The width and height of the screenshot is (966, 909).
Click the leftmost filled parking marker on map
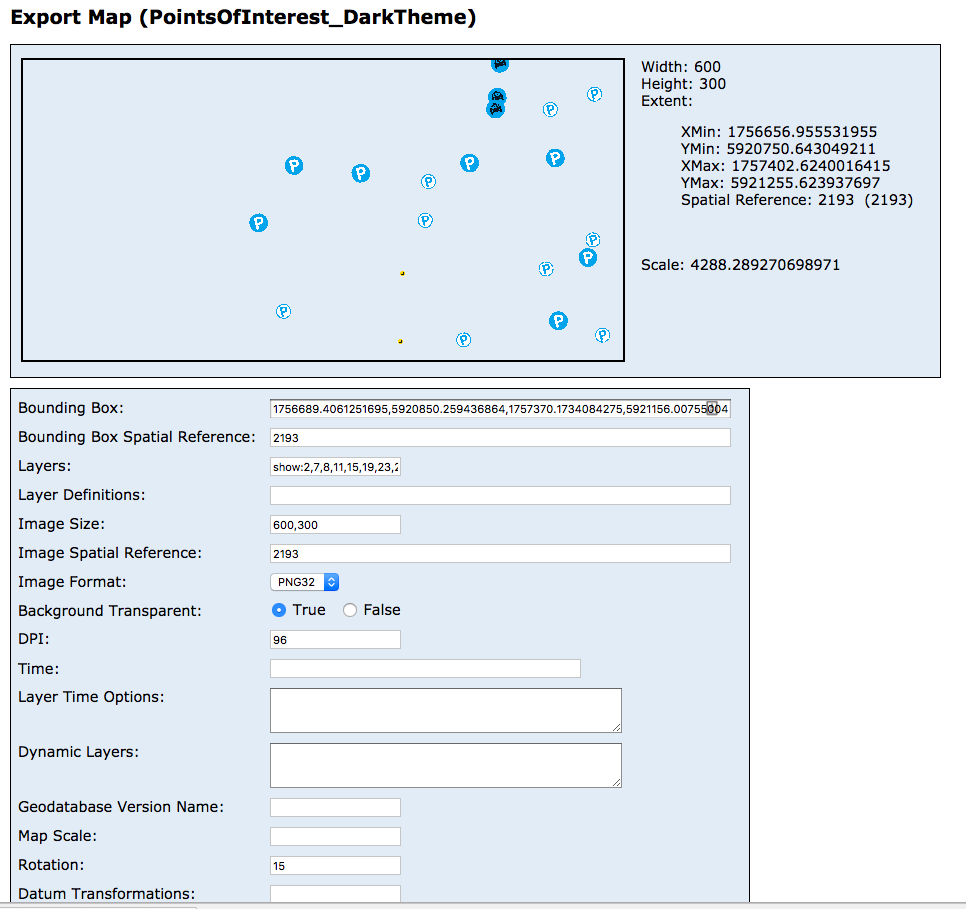[258, 223]
